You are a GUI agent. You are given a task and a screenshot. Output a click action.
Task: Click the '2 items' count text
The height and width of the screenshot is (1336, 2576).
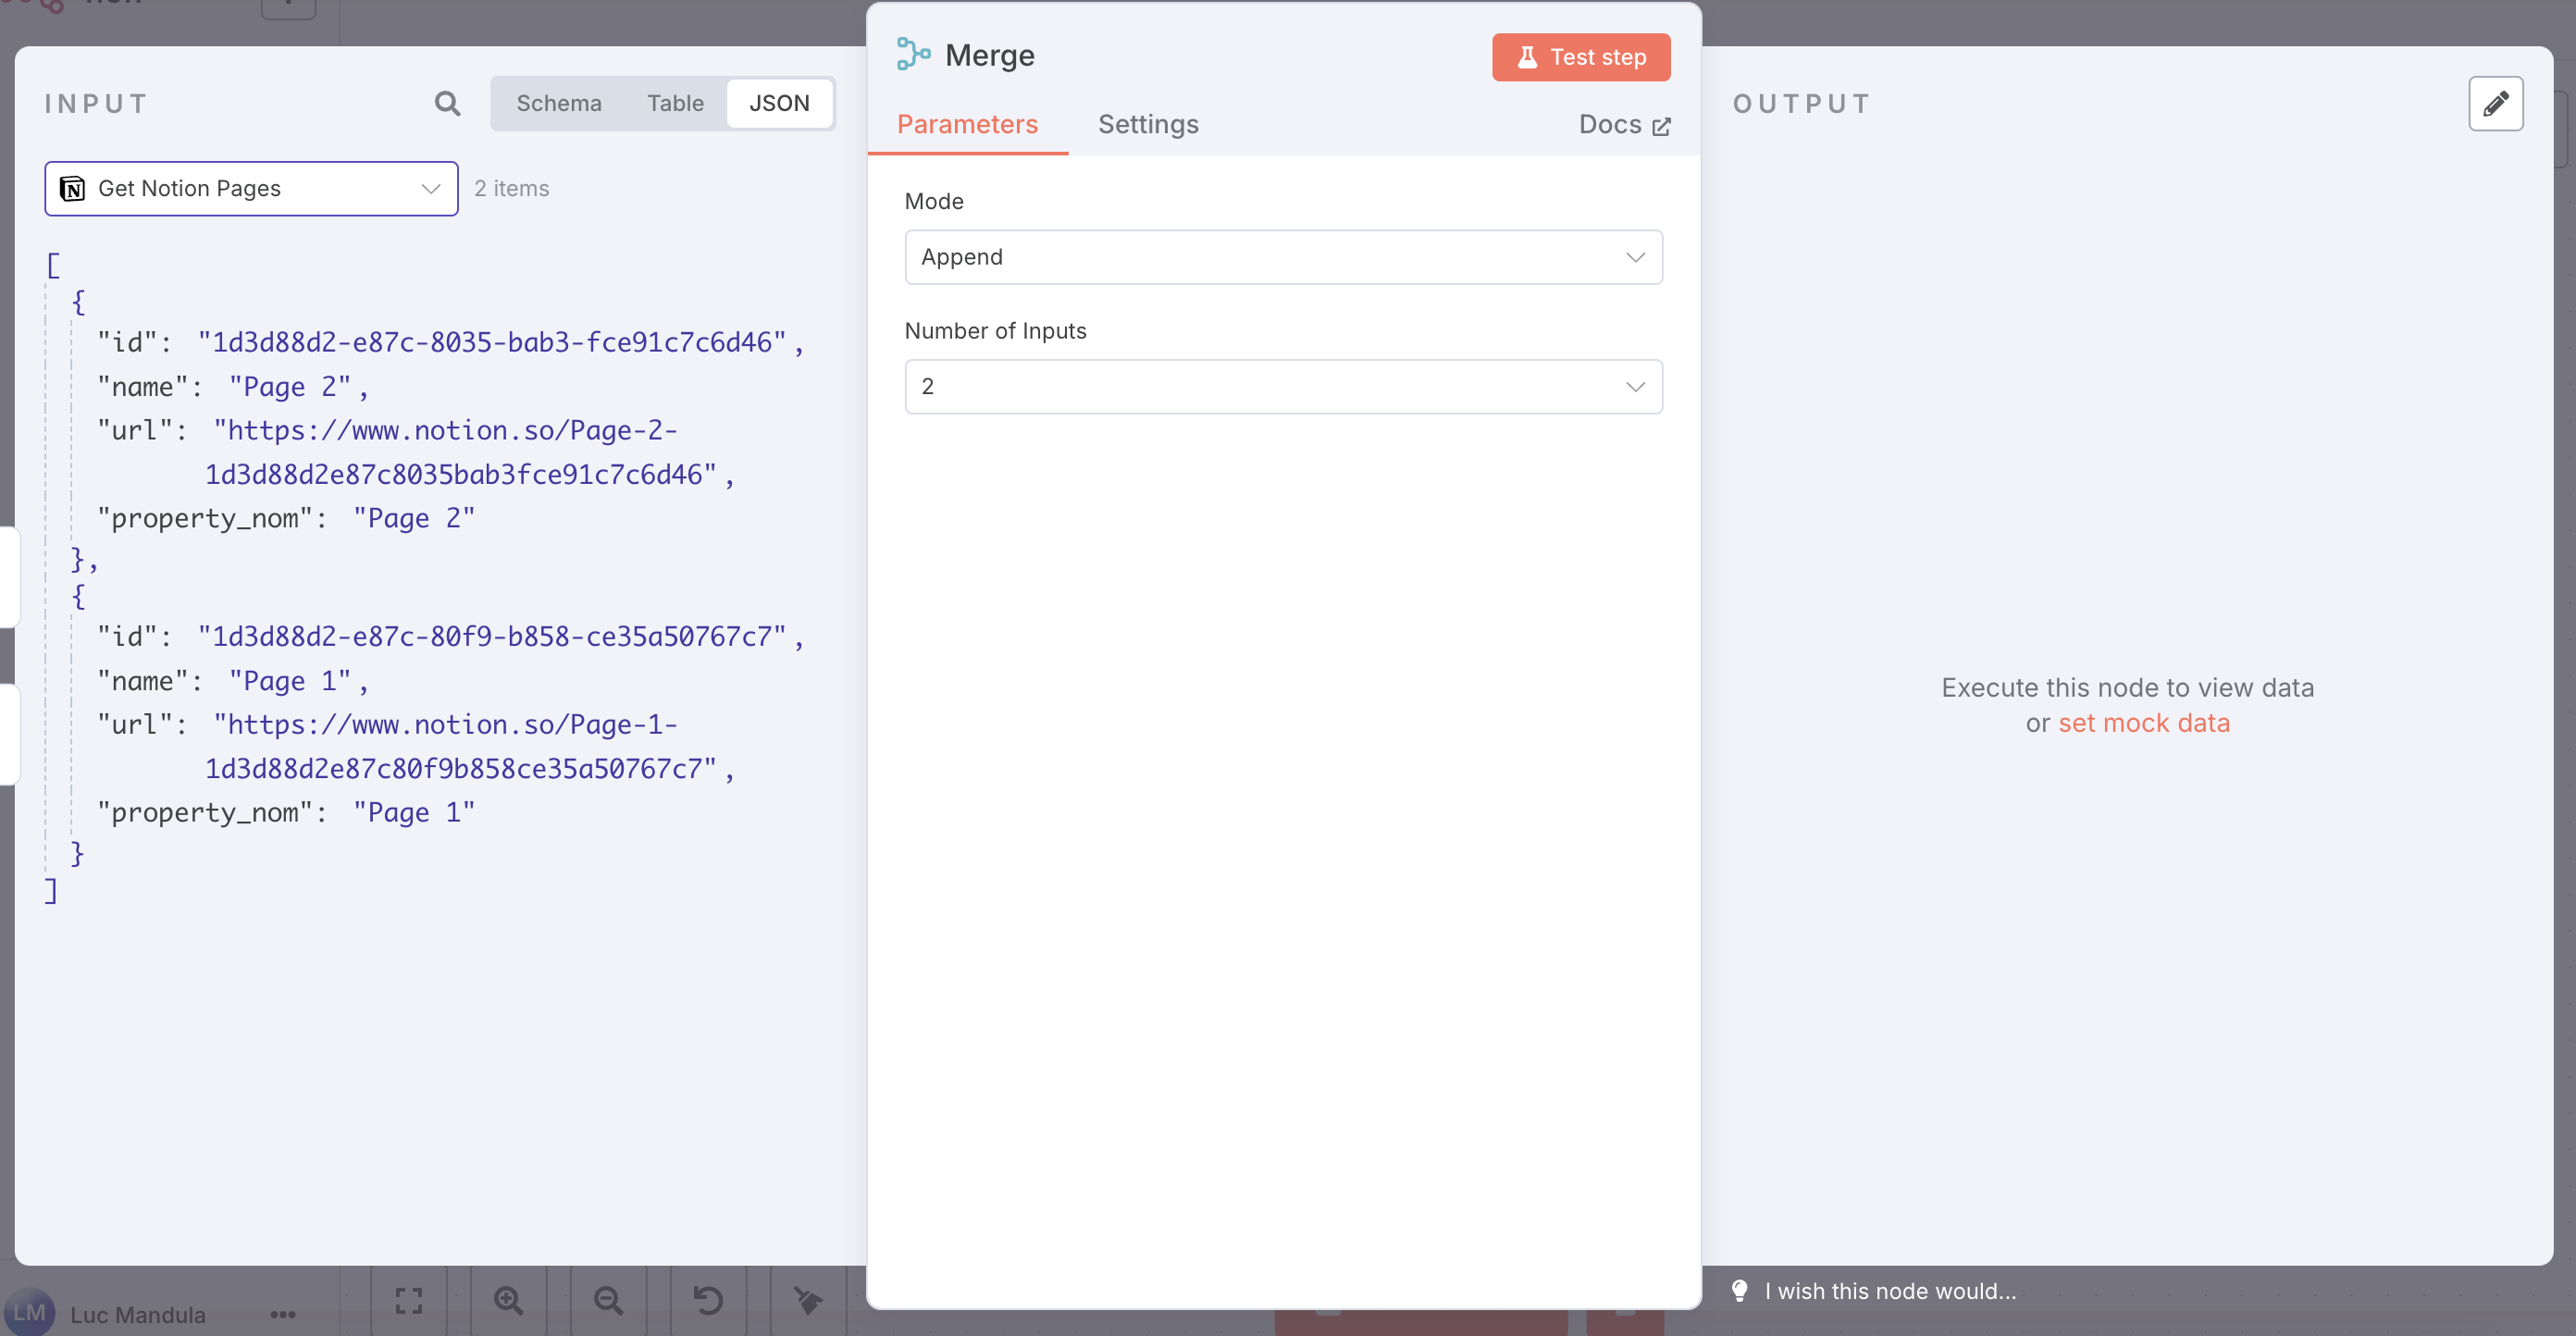coord(512,188)
